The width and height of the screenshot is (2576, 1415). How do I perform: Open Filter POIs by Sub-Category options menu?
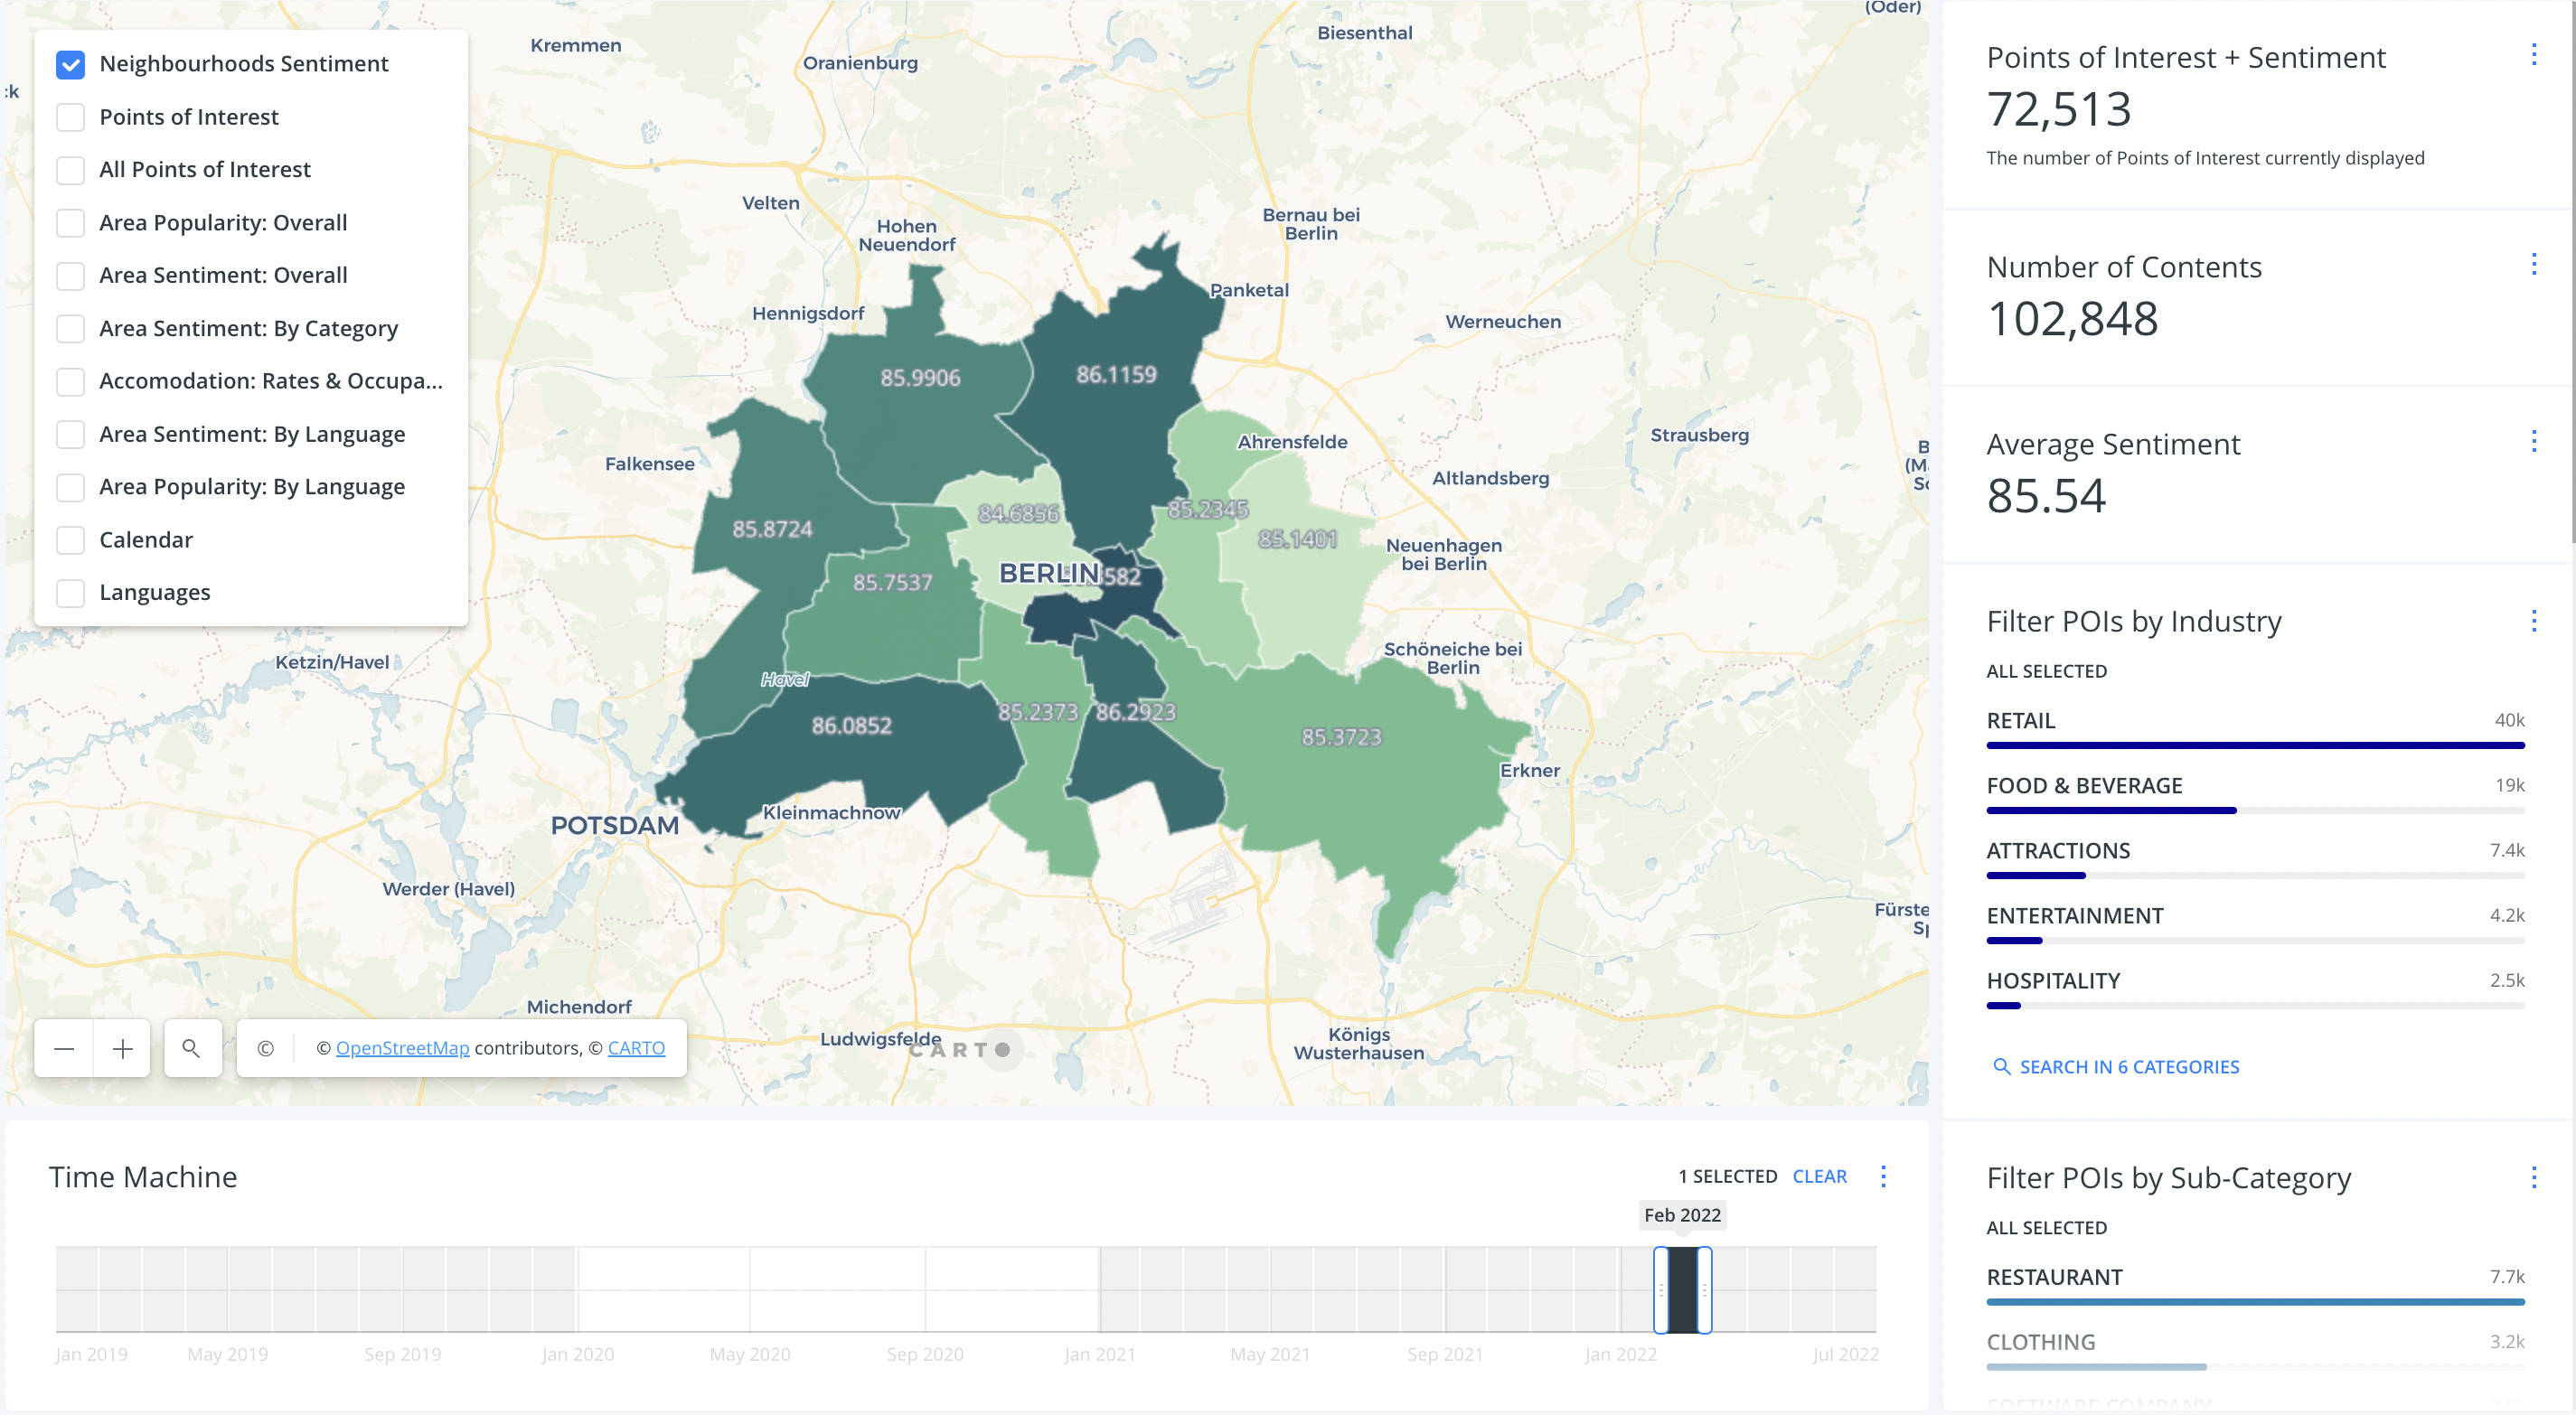pyautogui.click(x=2533, y=1177)
